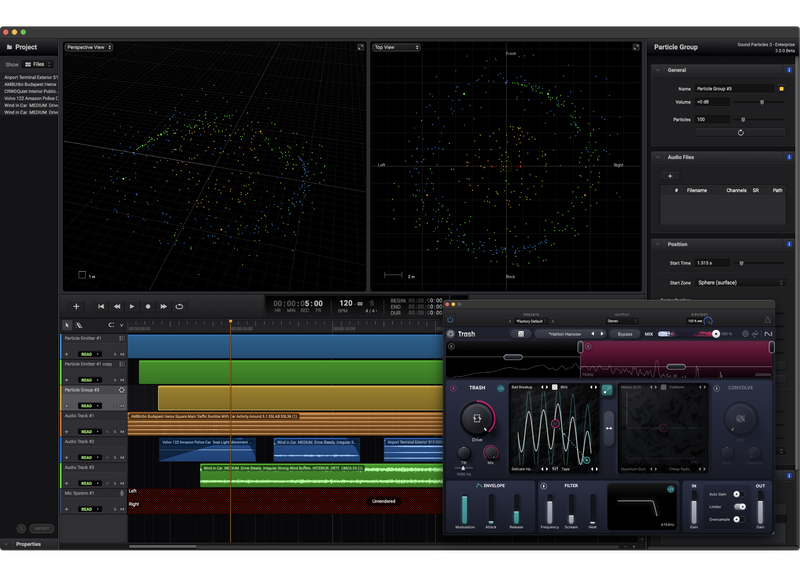Enable the Auto Gain switch
Viewport: 800px width, 577px height.
tap(739, 494)
